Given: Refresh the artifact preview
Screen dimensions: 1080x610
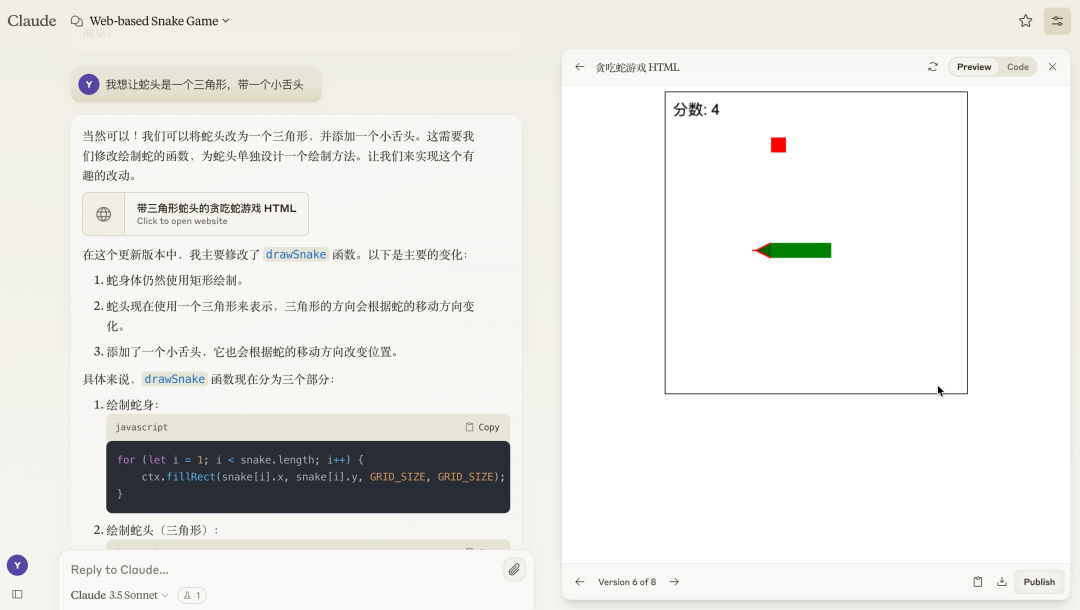Looking at the screenshot, I should pos(933,66).
